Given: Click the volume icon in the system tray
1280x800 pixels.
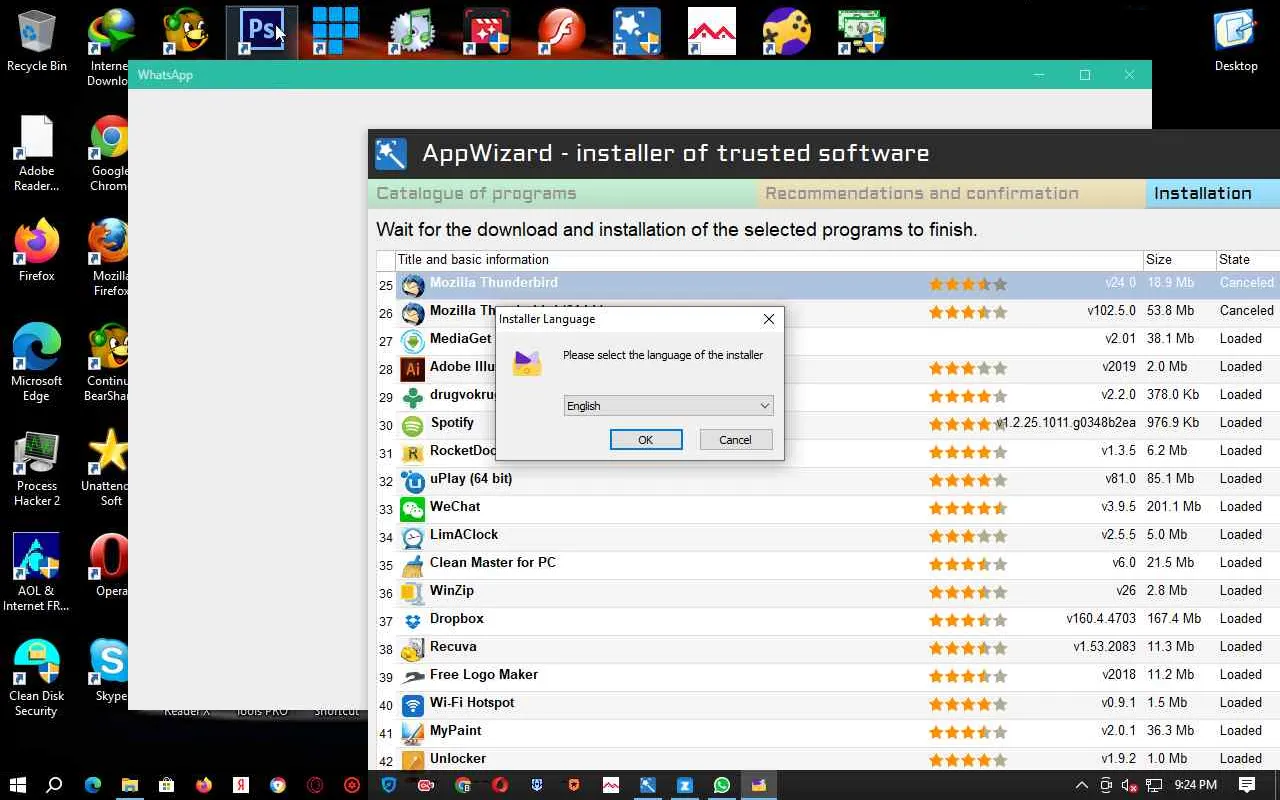Looking at the screenshot, I should point(1130,785).
